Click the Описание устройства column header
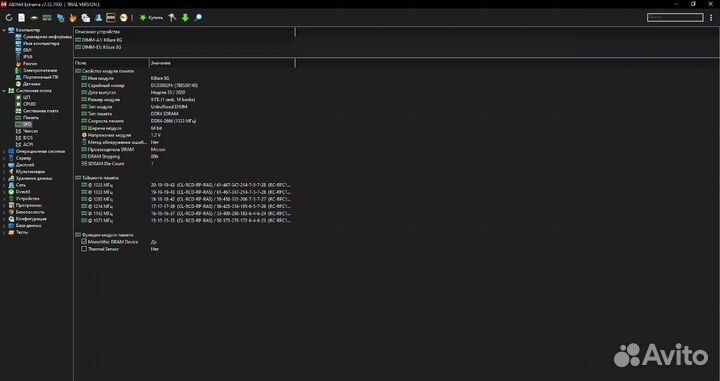Screen dimensions: 720x381 (x=184, y=32)
